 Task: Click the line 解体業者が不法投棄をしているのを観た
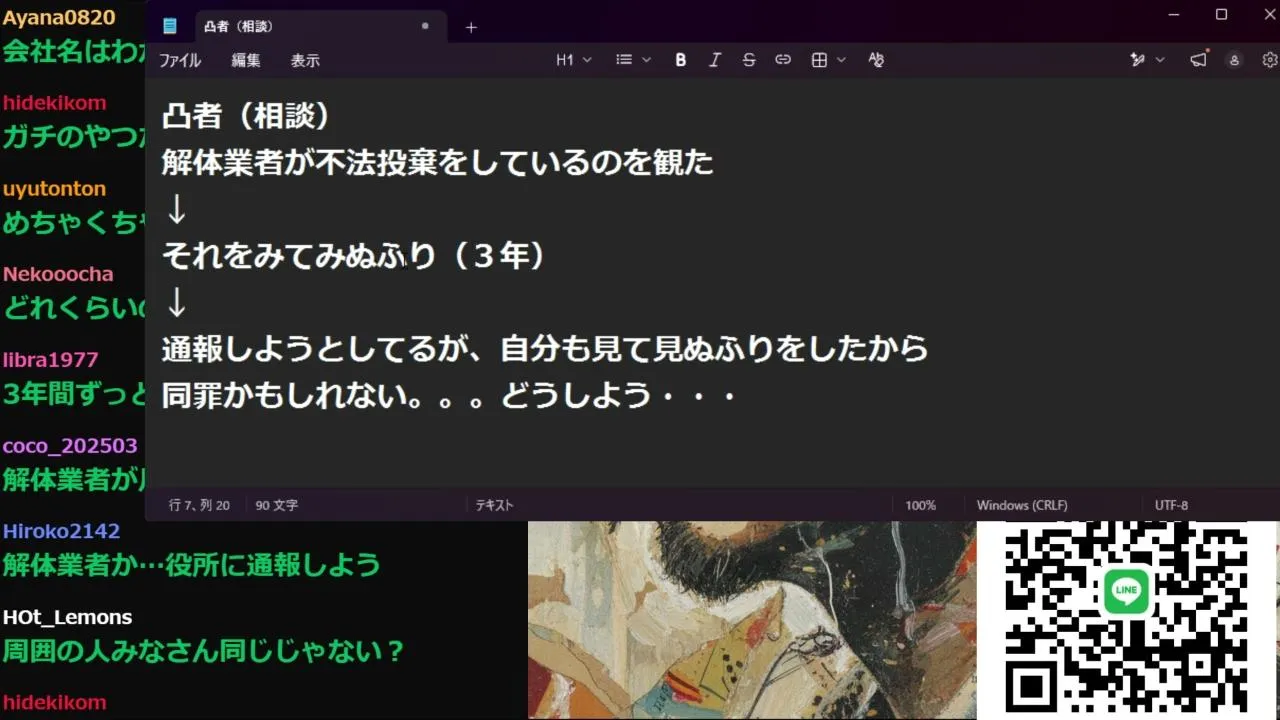pyautogui.click(x=438, y=162)
